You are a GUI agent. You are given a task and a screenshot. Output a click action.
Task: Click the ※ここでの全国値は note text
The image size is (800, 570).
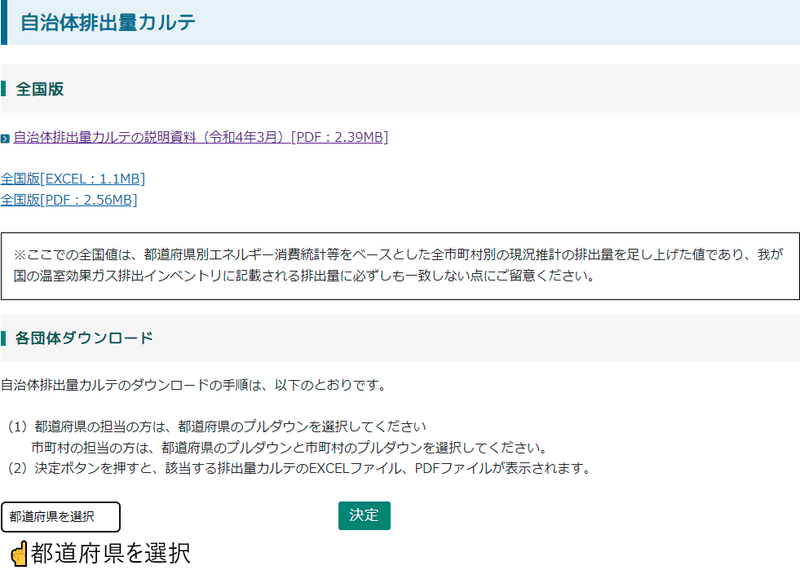pos(398,265)
